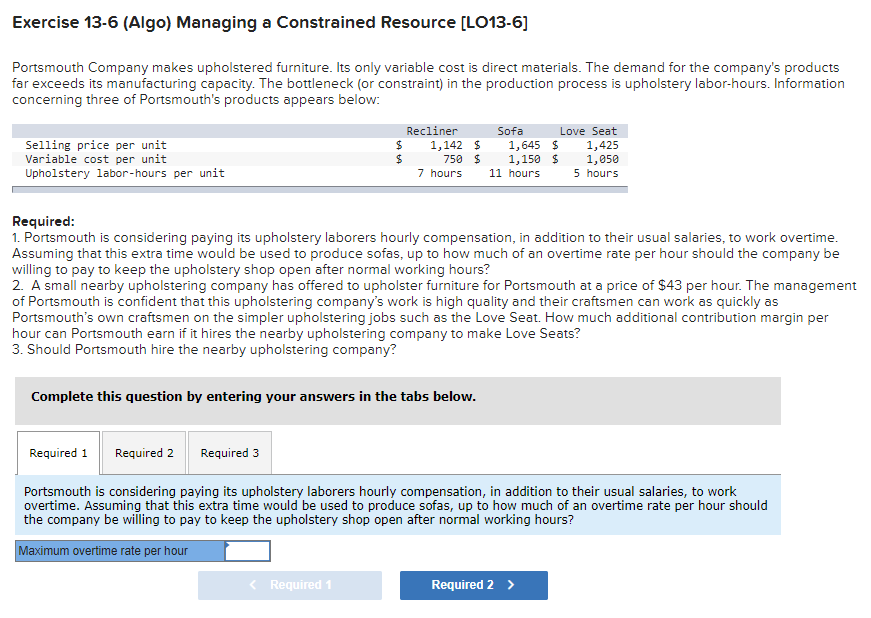Click the Required 2 navigation button
The image size is (871, 618).
pos(473,585)
